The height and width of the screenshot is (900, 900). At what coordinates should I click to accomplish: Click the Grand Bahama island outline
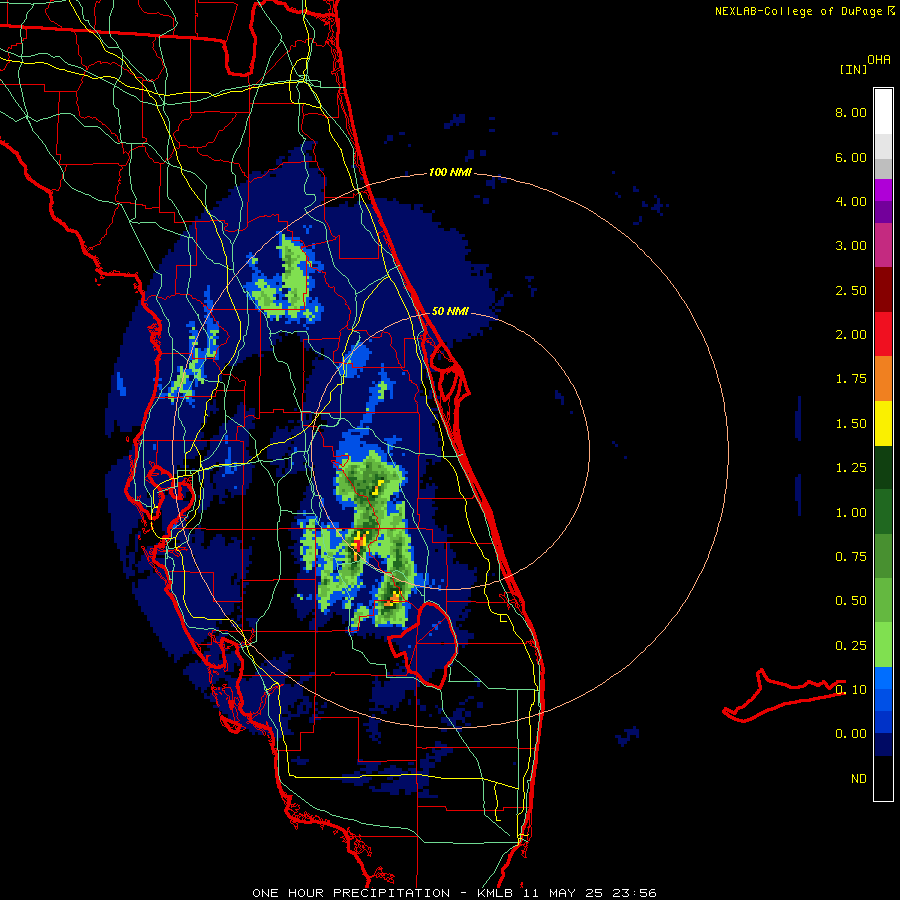(x=783, y=695)
